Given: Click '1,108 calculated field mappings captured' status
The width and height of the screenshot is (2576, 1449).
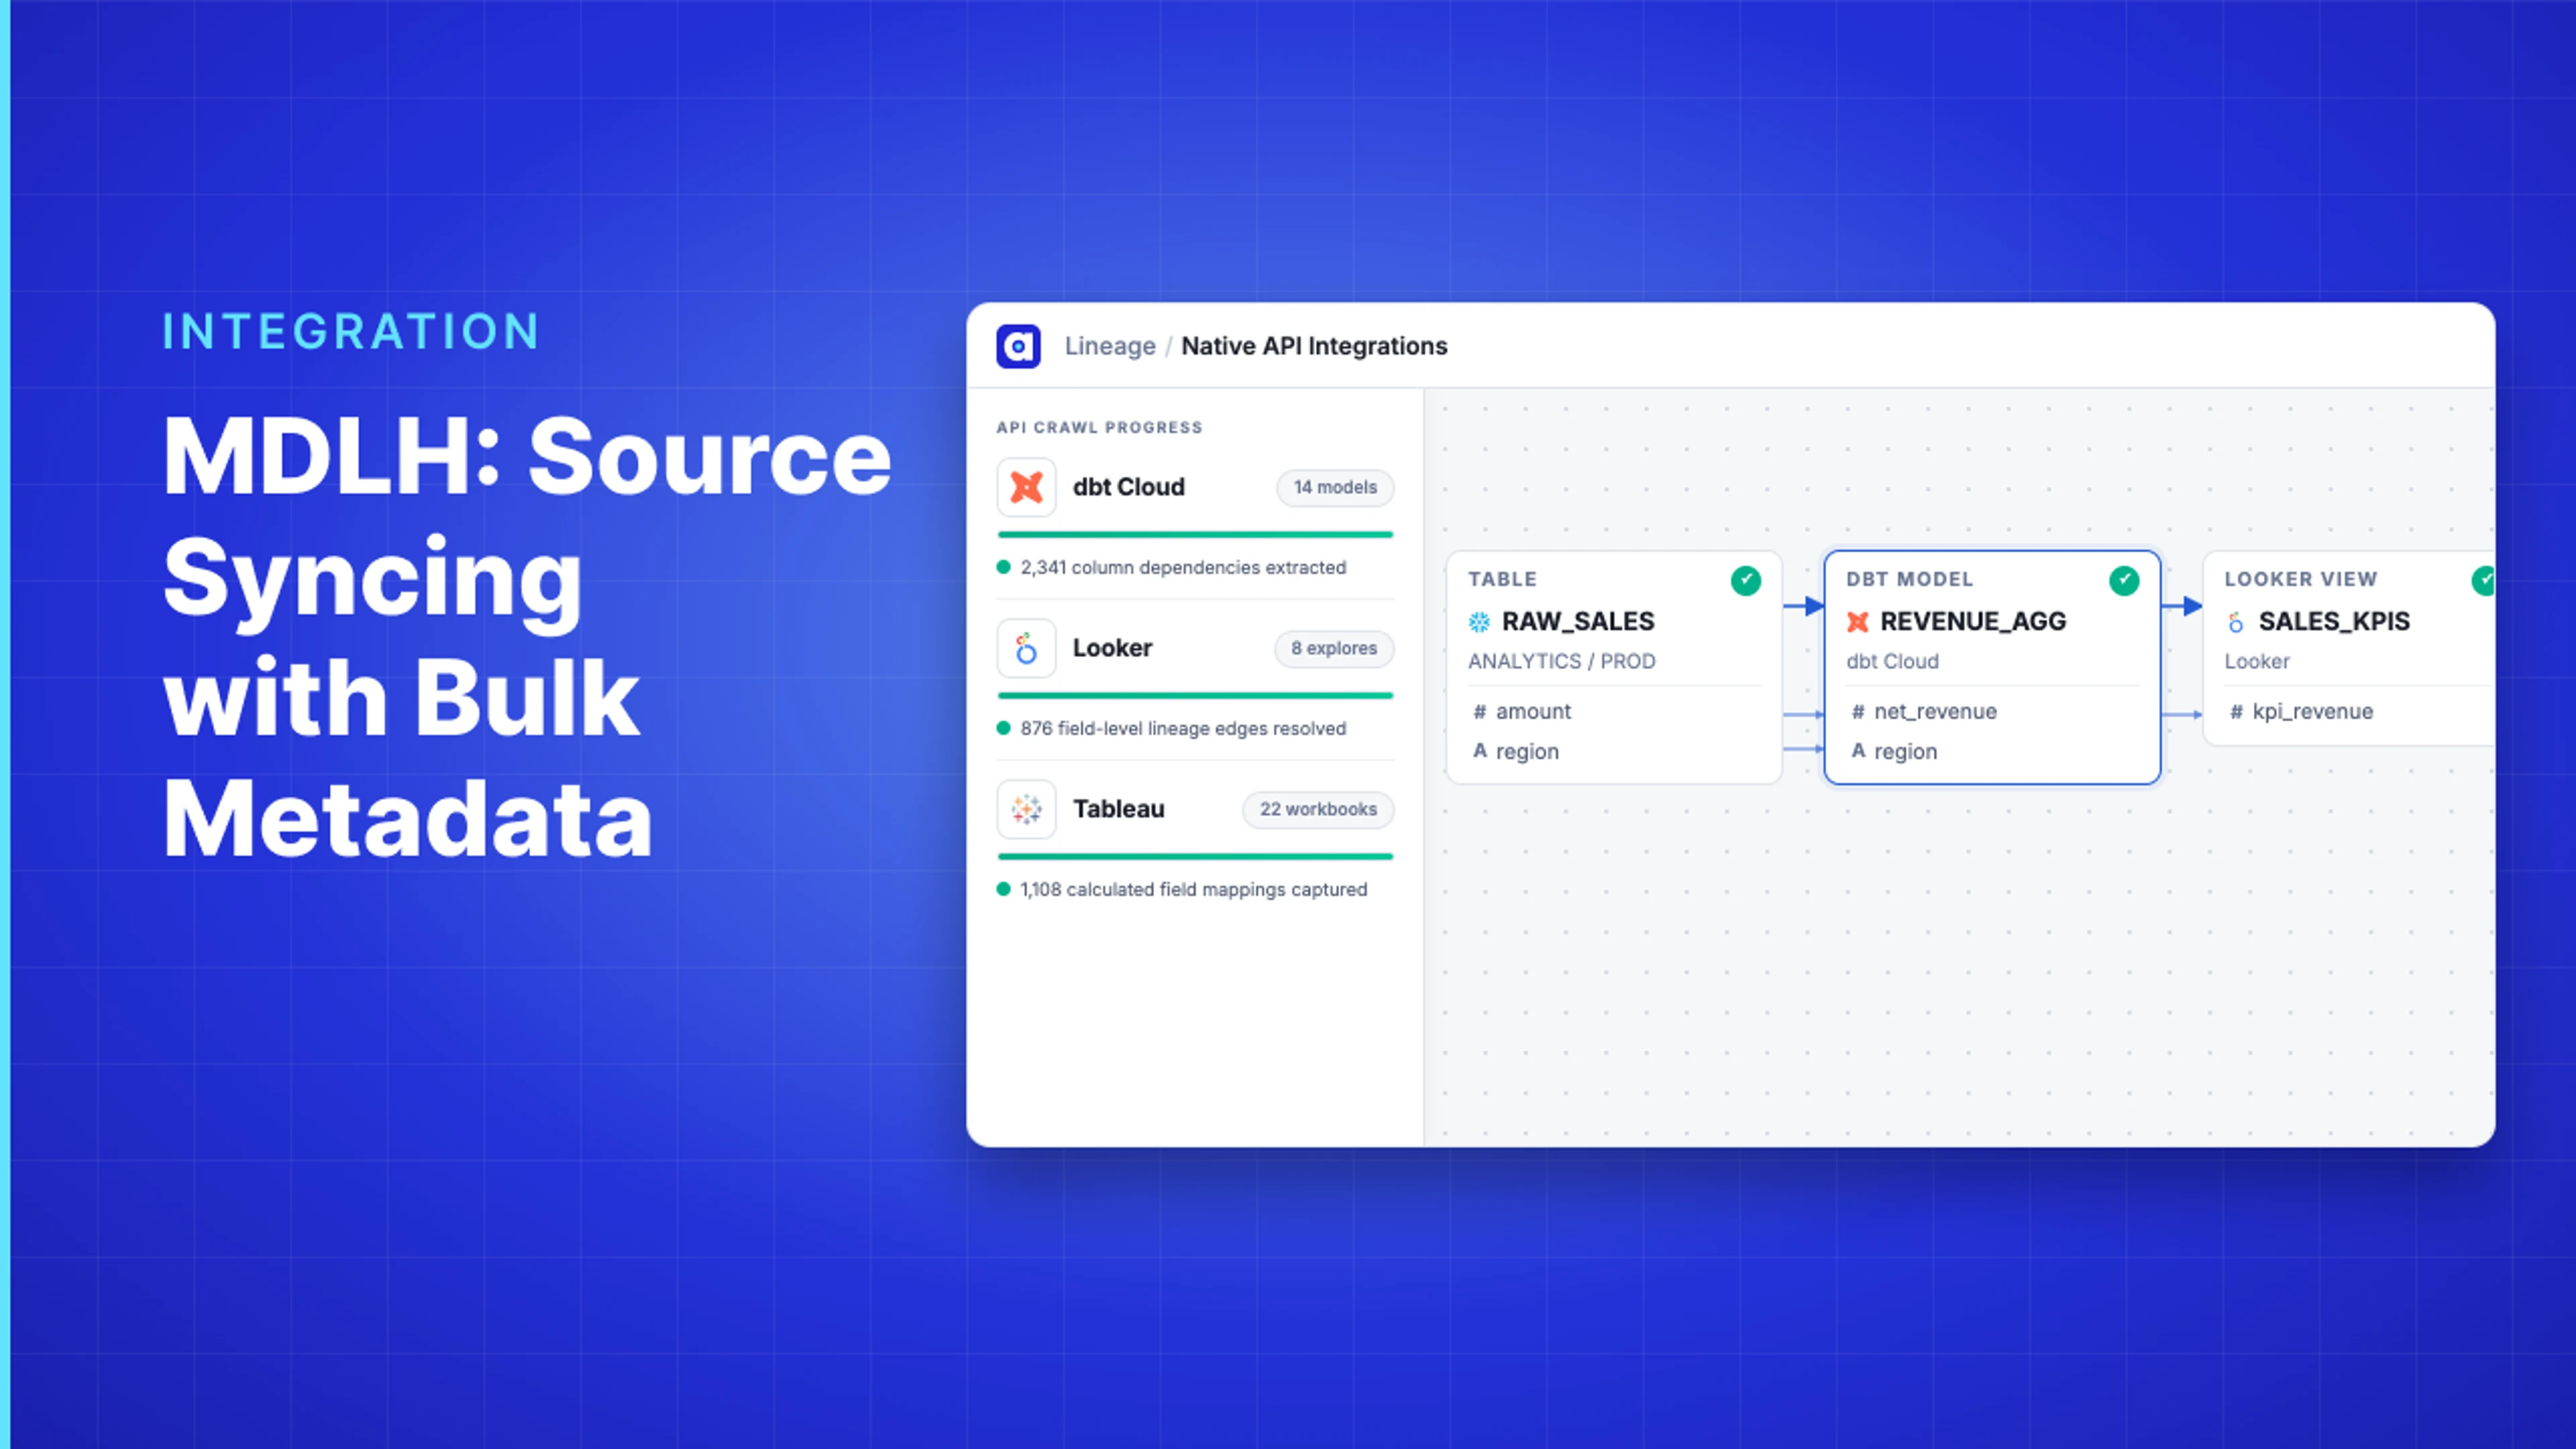Looking at the screenshot, I should (1193, 889).
